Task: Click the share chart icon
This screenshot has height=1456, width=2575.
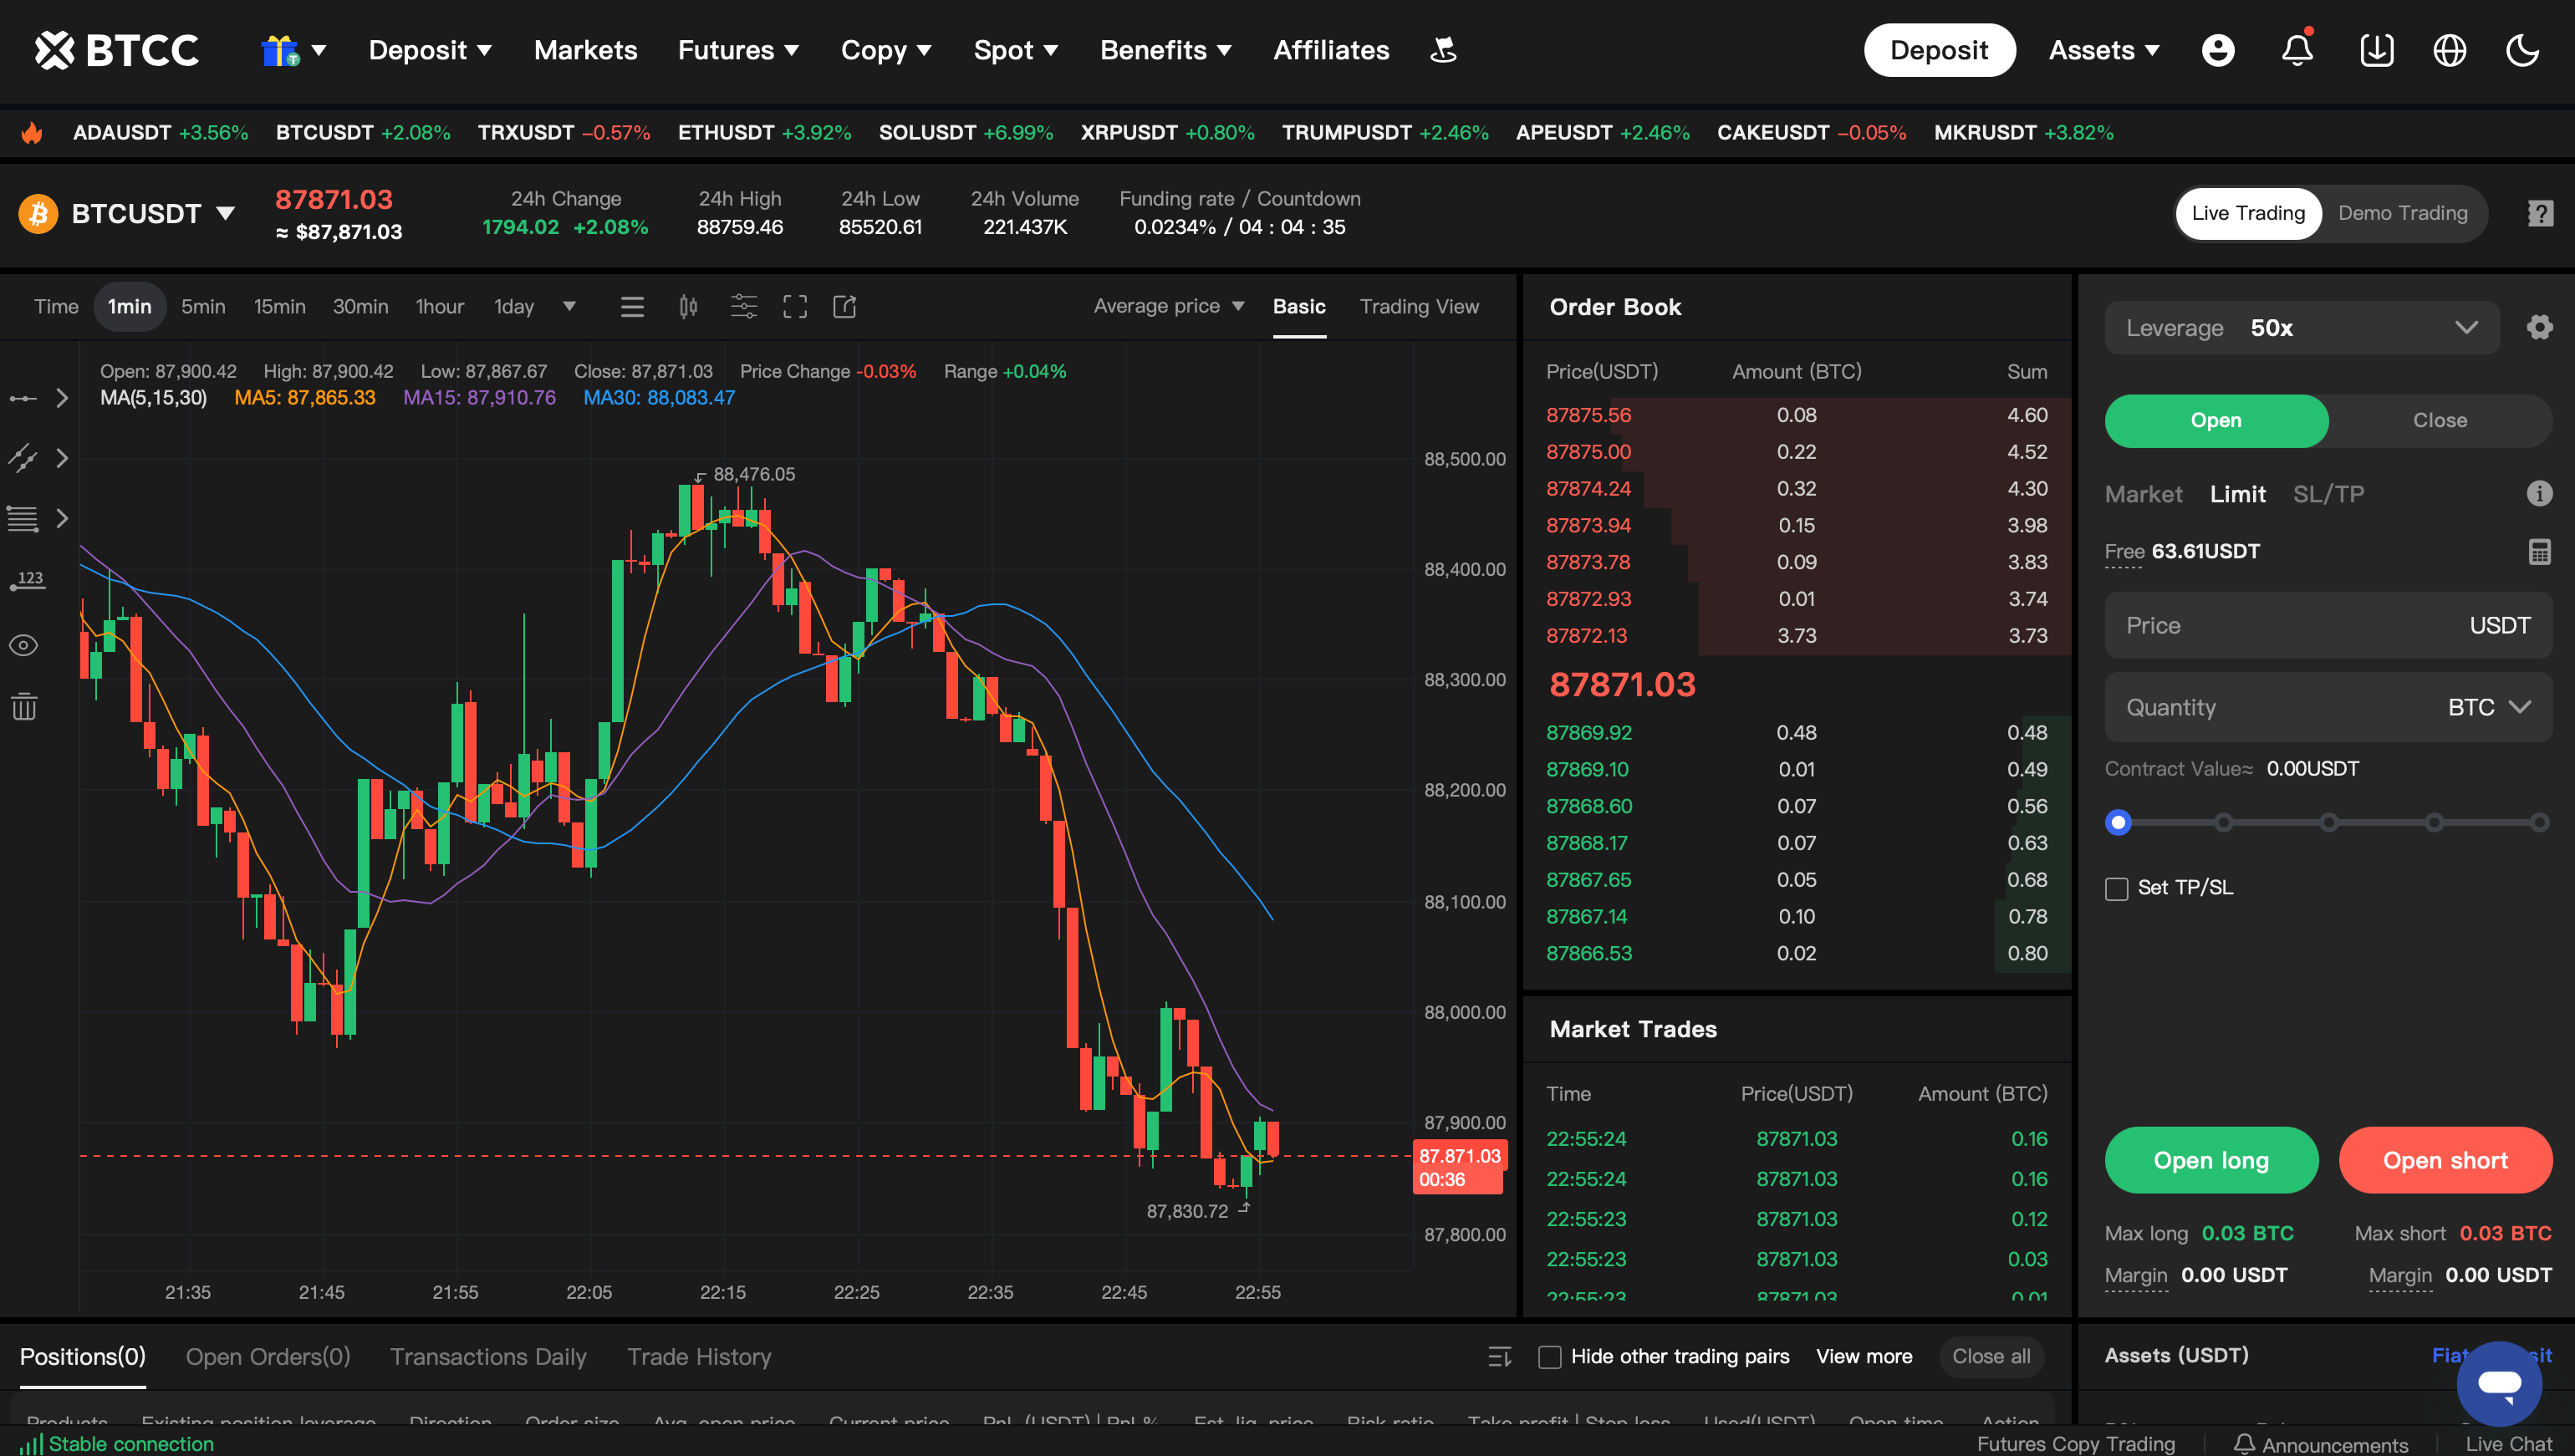Action: [845, 307]
